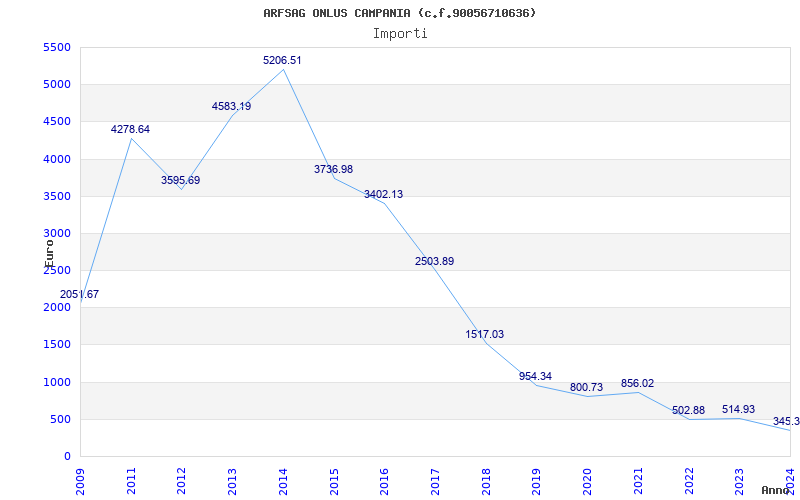Click data label 514.93
This screenshot has height=500, width=800.
[738, 410]
